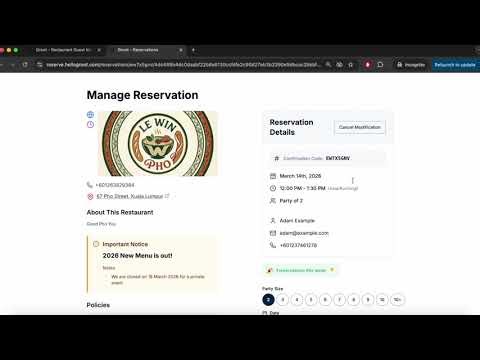Close the Restaurant Guest browser tab

(x=99, y=50)
